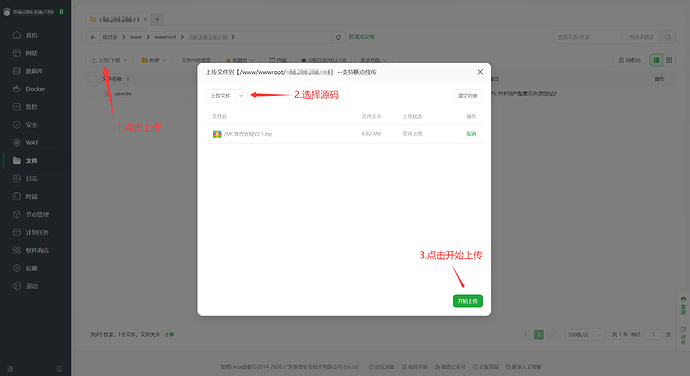The height and width of the screenshot is (376, 690).
Task: Click the 使用手册 footer link
Action: [415, 367]
